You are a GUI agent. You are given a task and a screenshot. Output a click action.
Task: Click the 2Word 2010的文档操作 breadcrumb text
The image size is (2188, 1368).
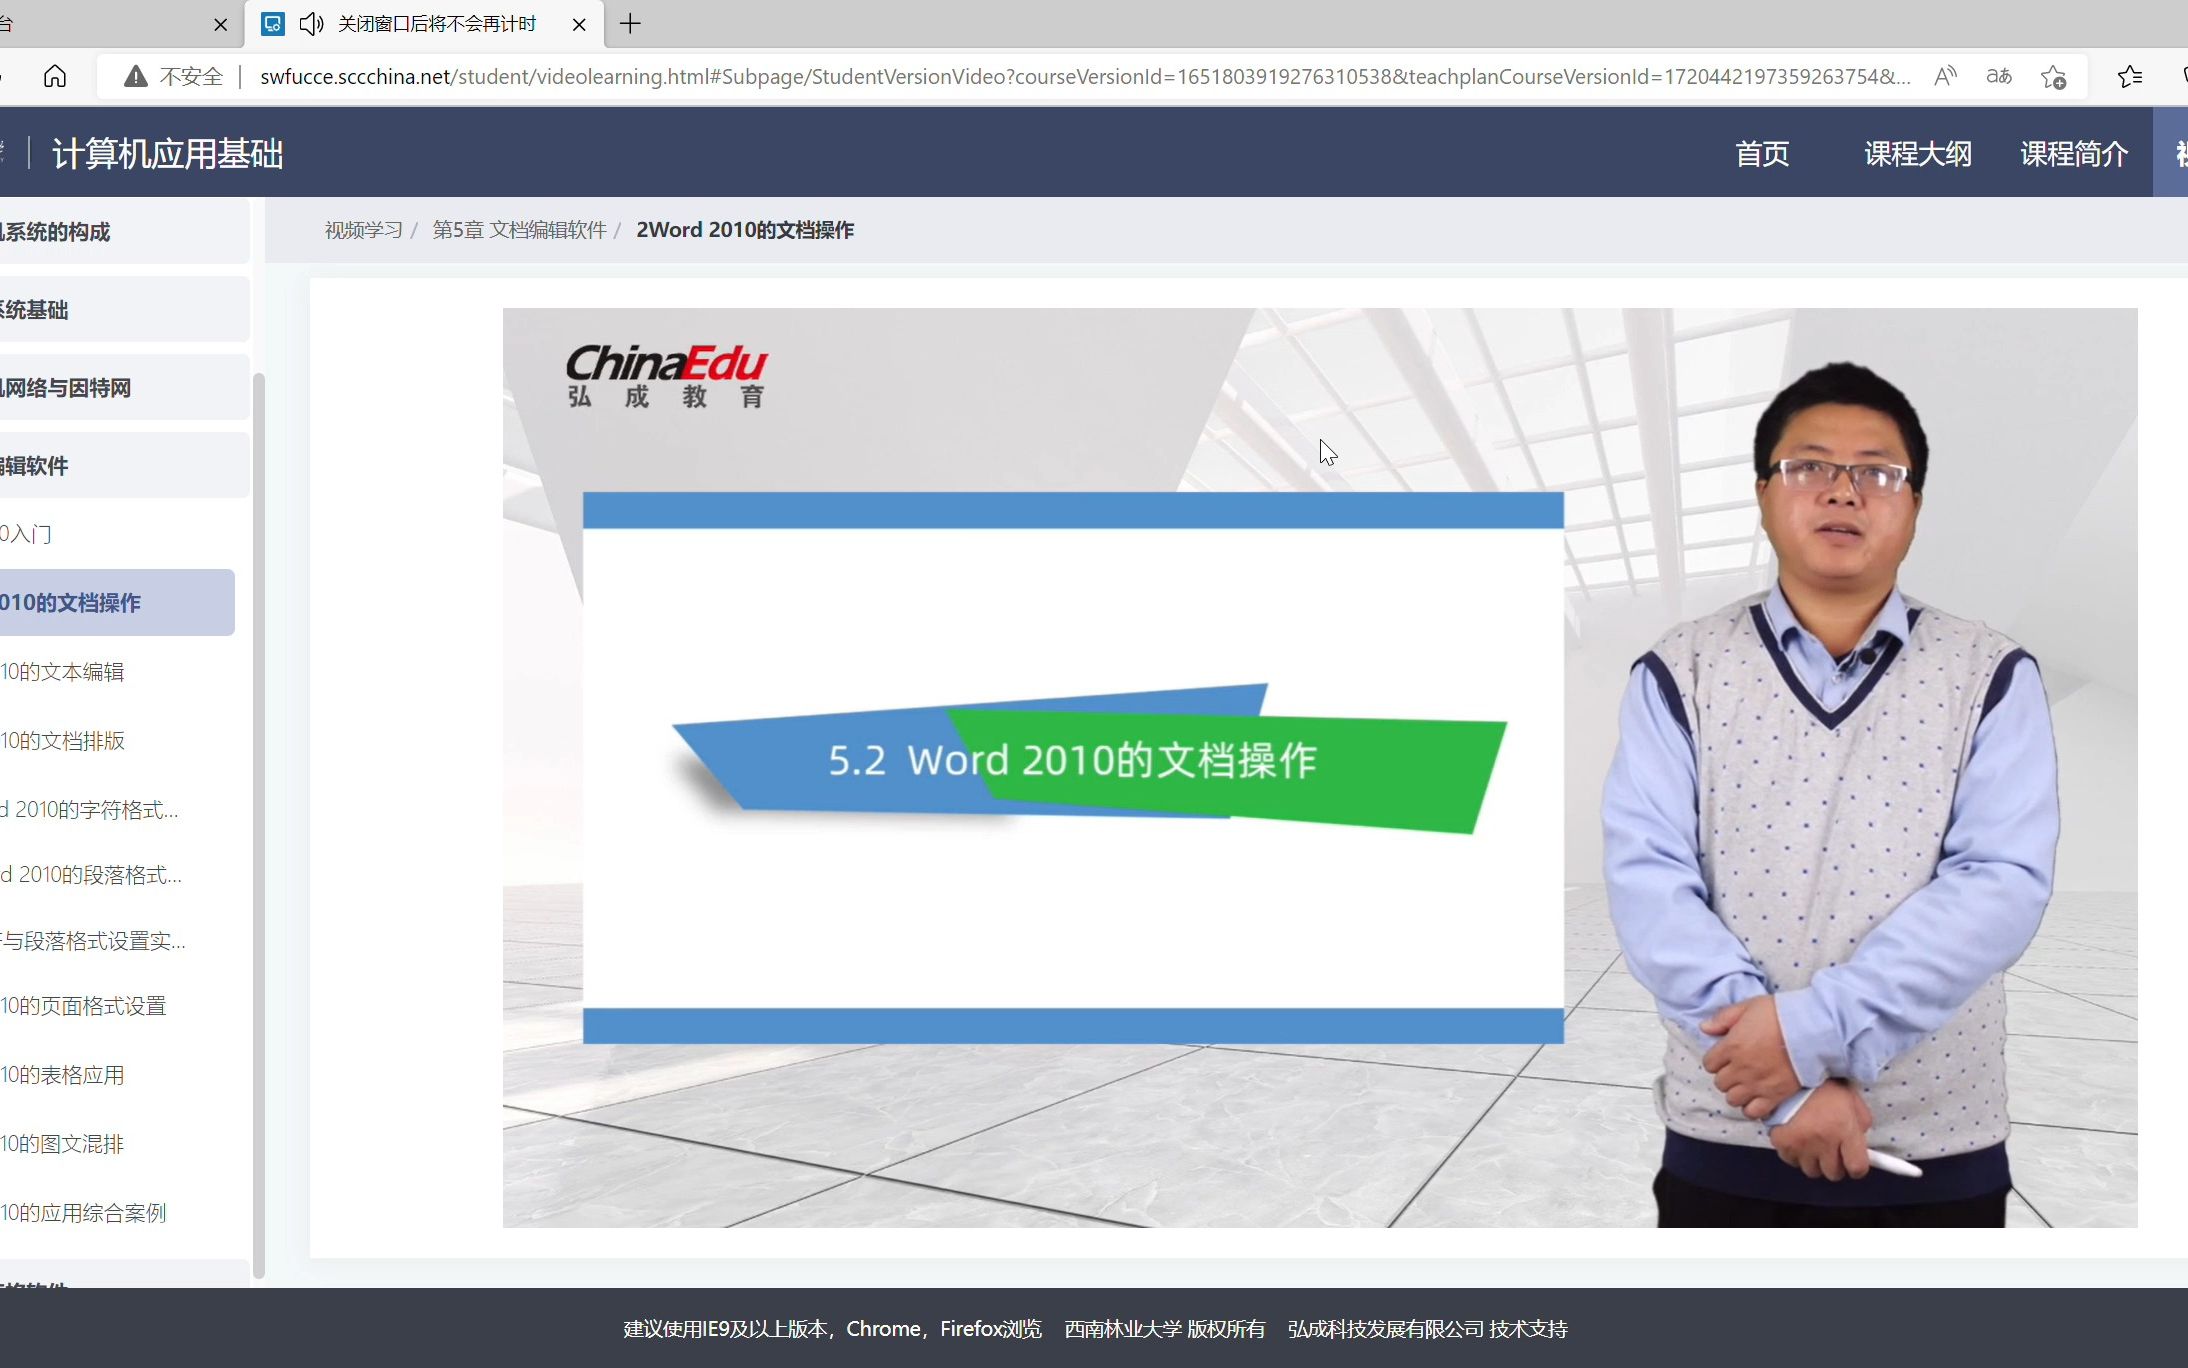pyautogui.click(x=745, y=230)
